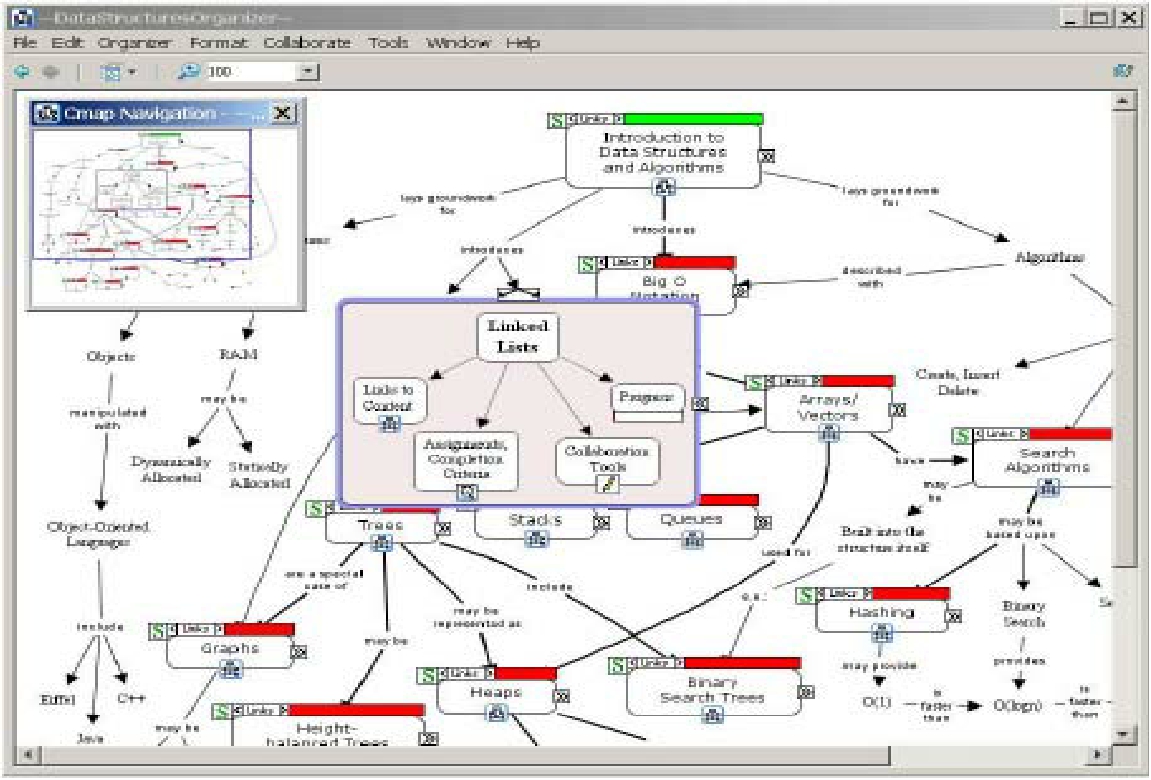Click the S icon on Graphs node
1151x780 pixels.
(157, 631)
